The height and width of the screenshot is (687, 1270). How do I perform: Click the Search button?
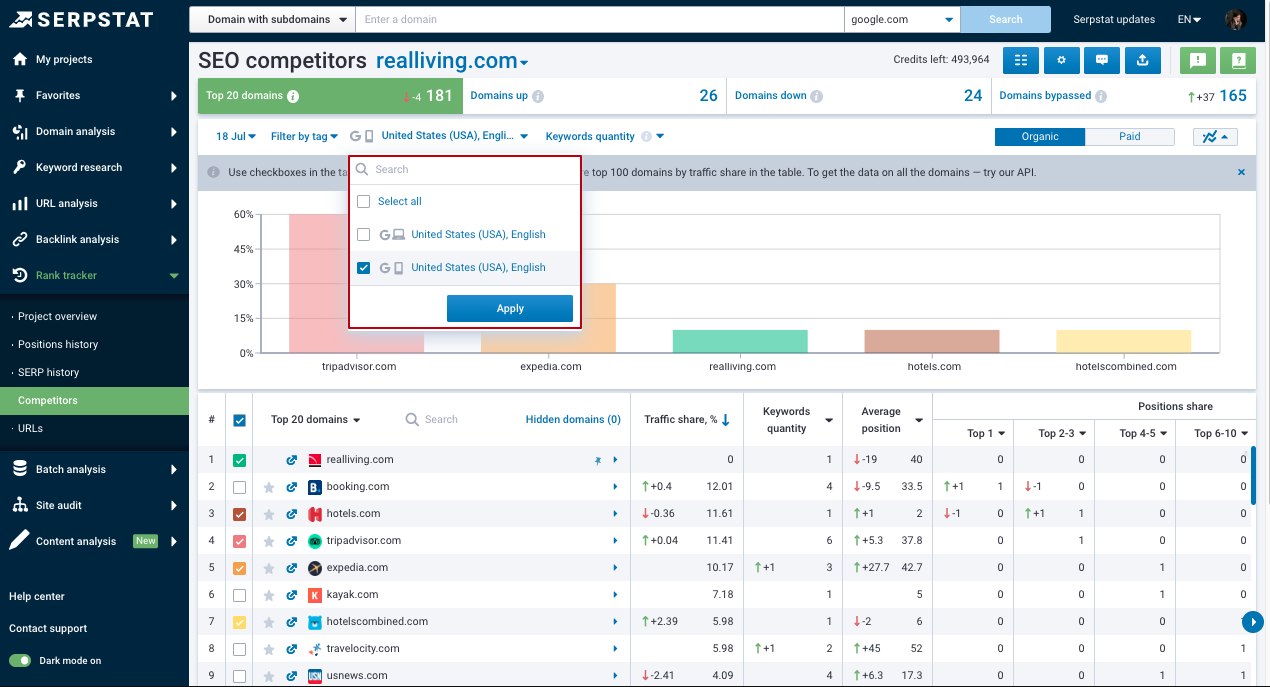click(1006, 19)
